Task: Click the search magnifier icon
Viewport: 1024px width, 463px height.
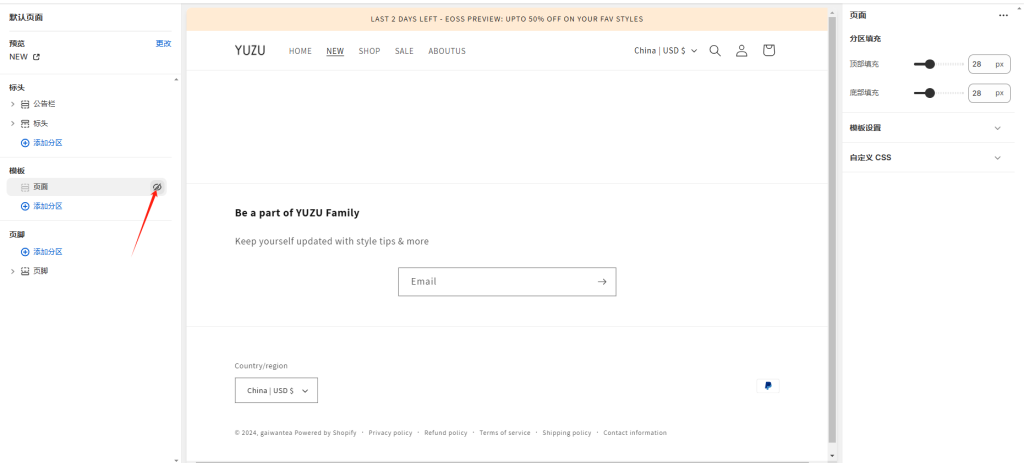Action: (x=715, y=50)
